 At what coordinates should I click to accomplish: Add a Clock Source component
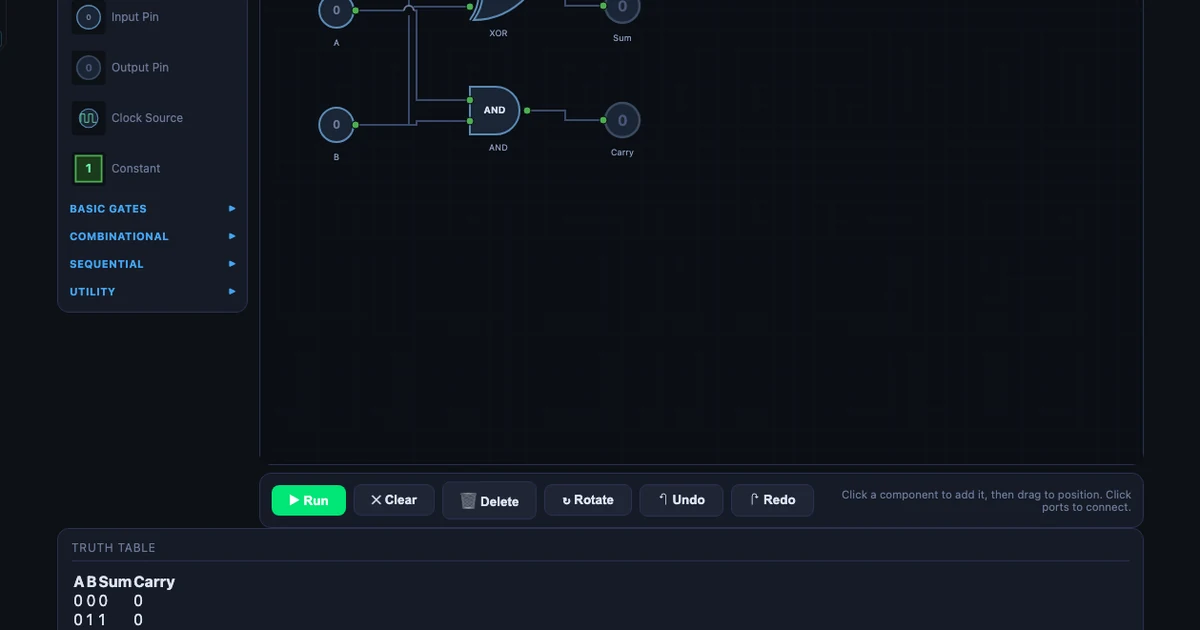click(x=152, y=118)
